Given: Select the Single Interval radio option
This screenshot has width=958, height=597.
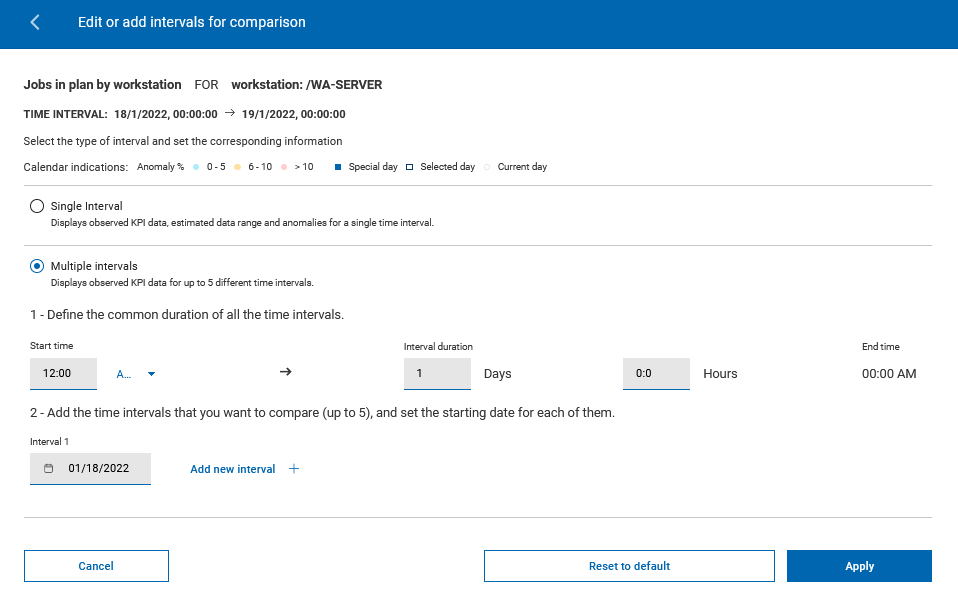Looking at the screenshot, I should [37, 206].
